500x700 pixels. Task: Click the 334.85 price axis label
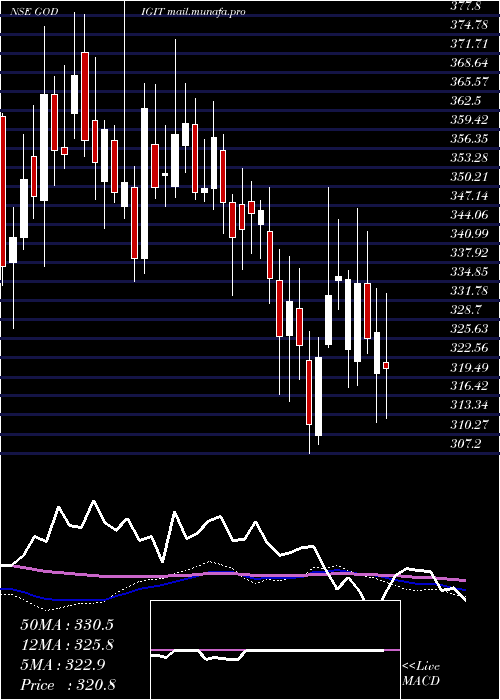(x=469, y=271)
